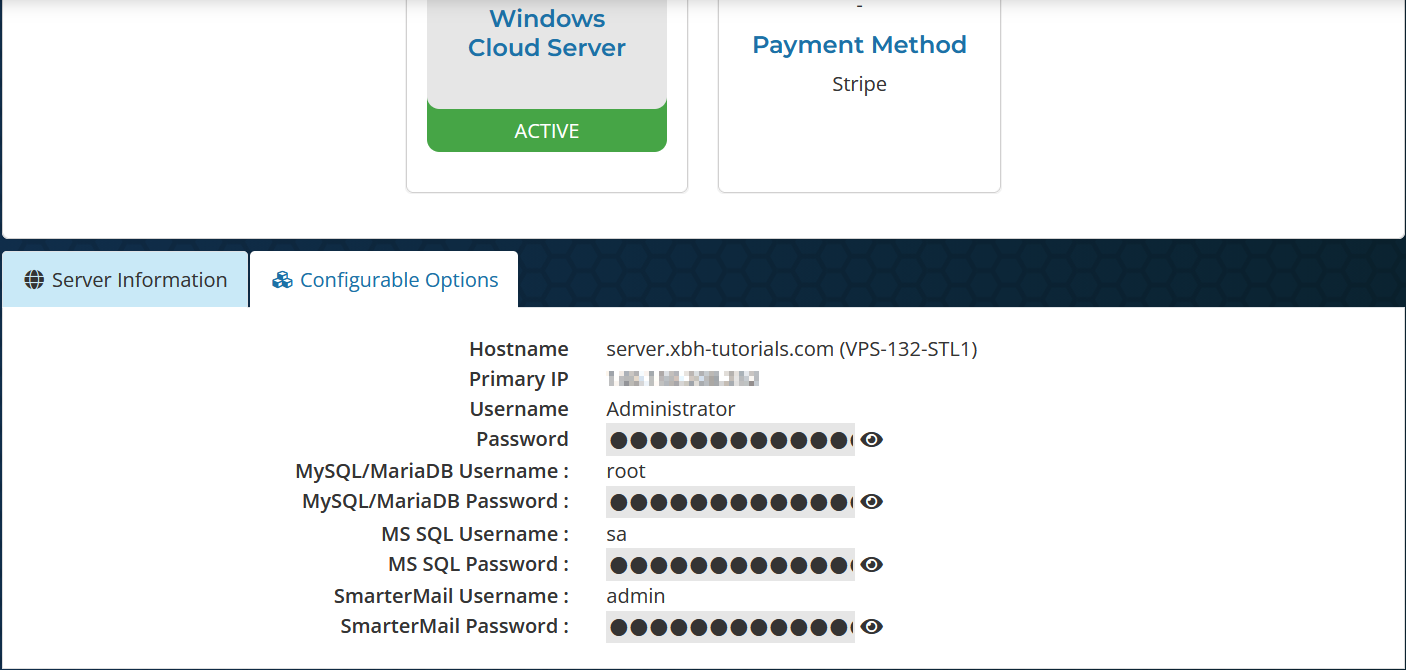Screen dimensions: 1406x670
Task: Focus the masked SmarterMail Password field
Action: [x=730, y=626]
